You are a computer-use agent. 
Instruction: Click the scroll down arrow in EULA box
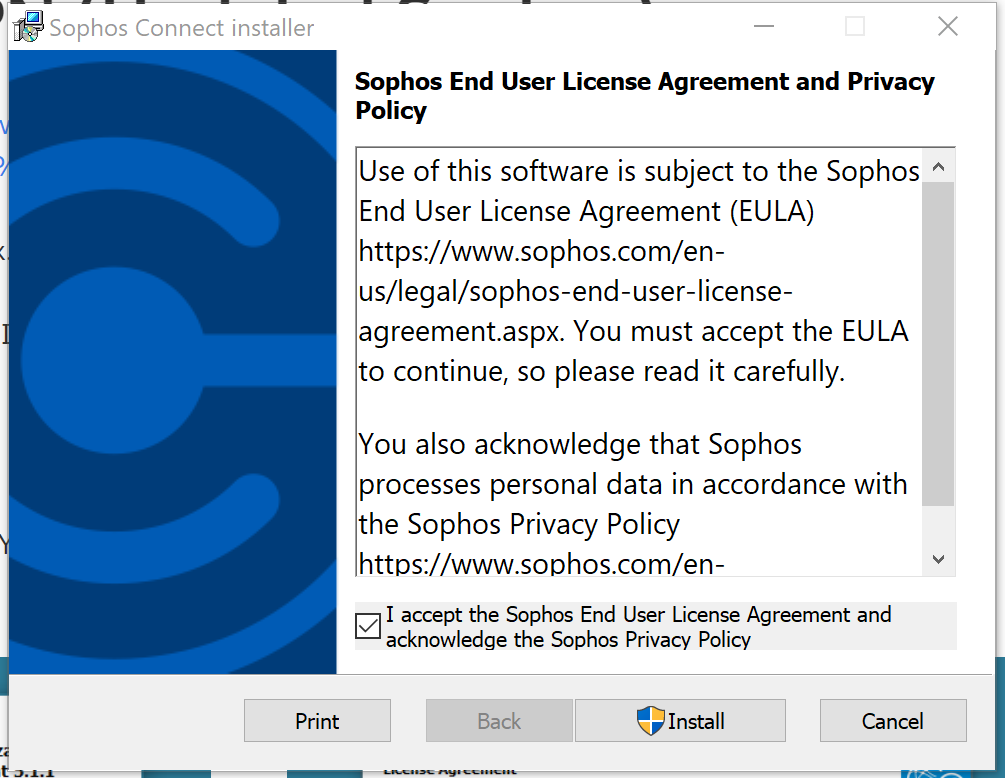938,559
